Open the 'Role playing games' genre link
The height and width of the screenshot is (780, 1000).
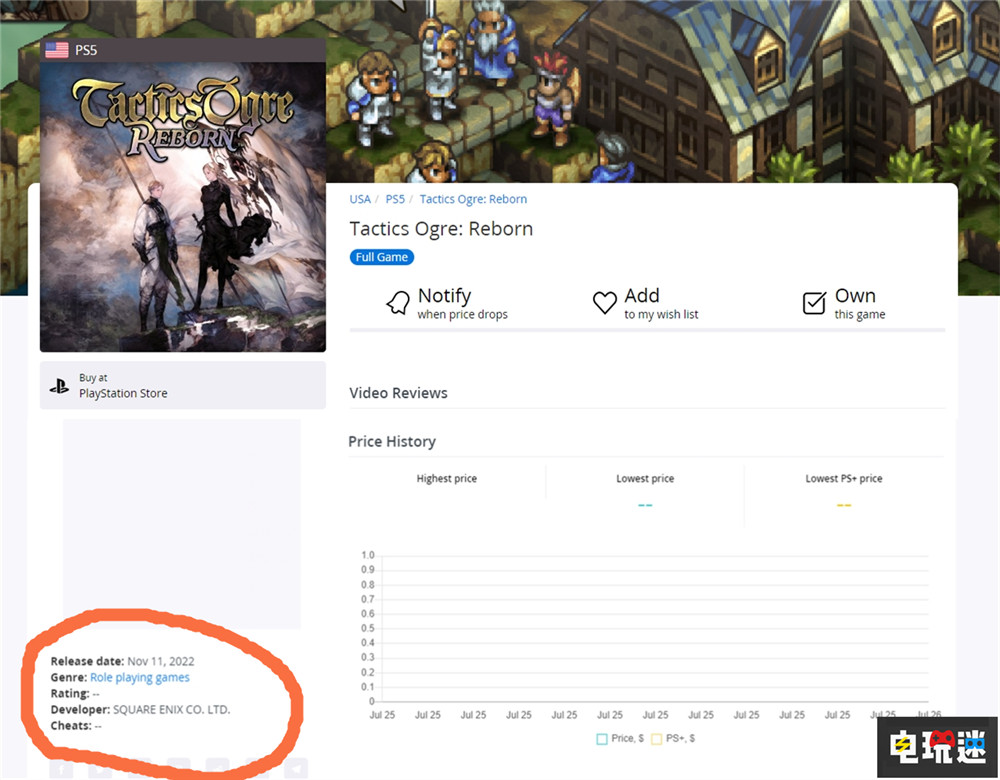pos(140,678)
